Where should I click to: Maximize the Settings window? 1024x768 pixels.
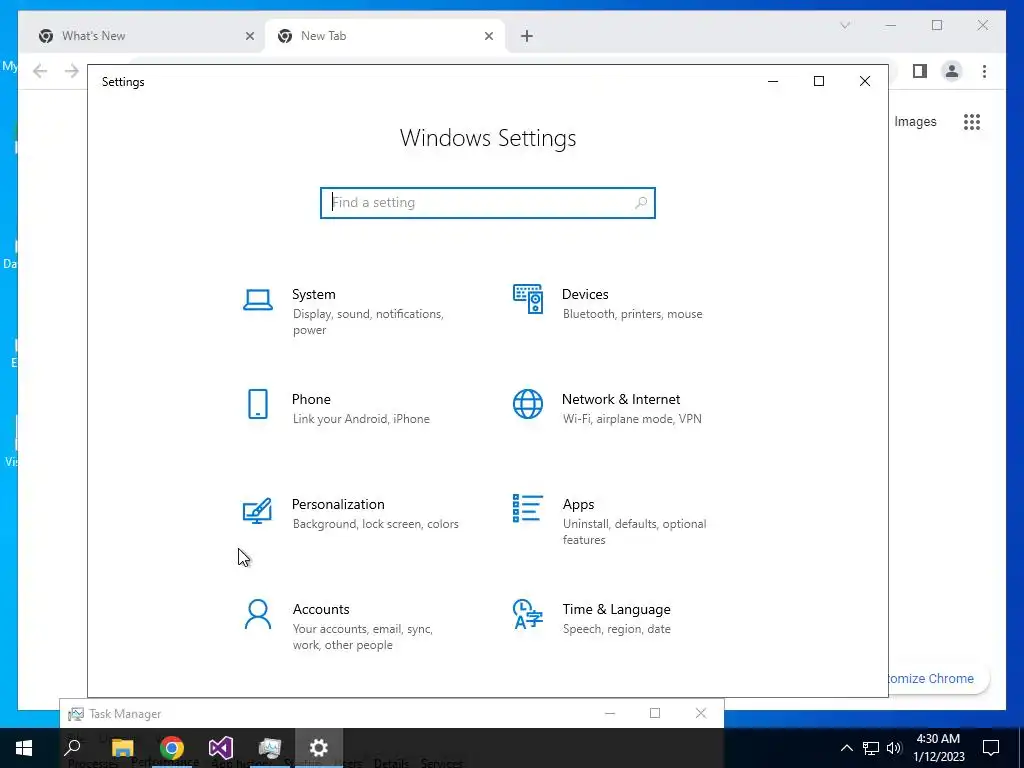[819, 82]
